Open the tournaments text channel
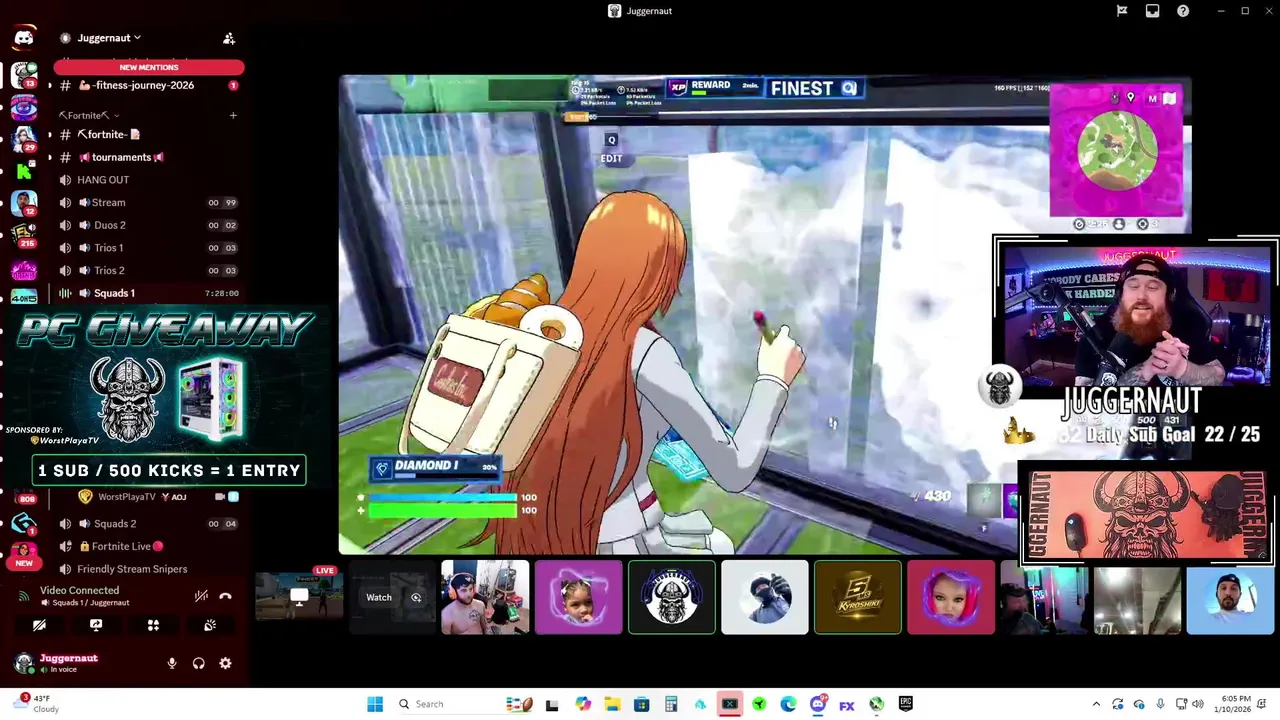 tap(149, 157)
